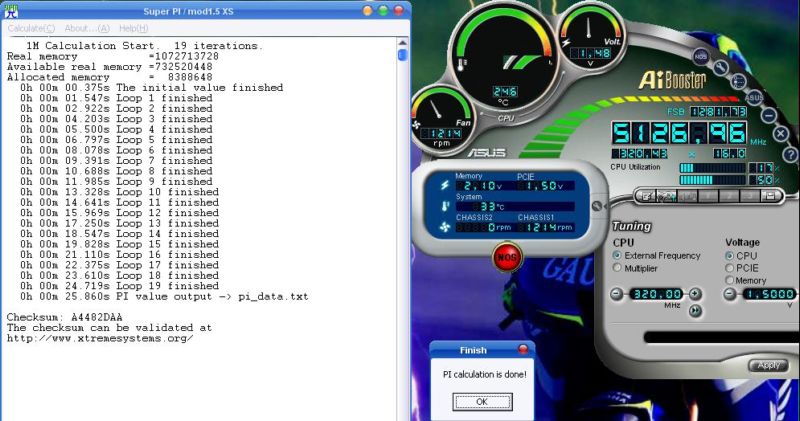
Task: Click the FSB 1281.73 readout
Action: 718,111
